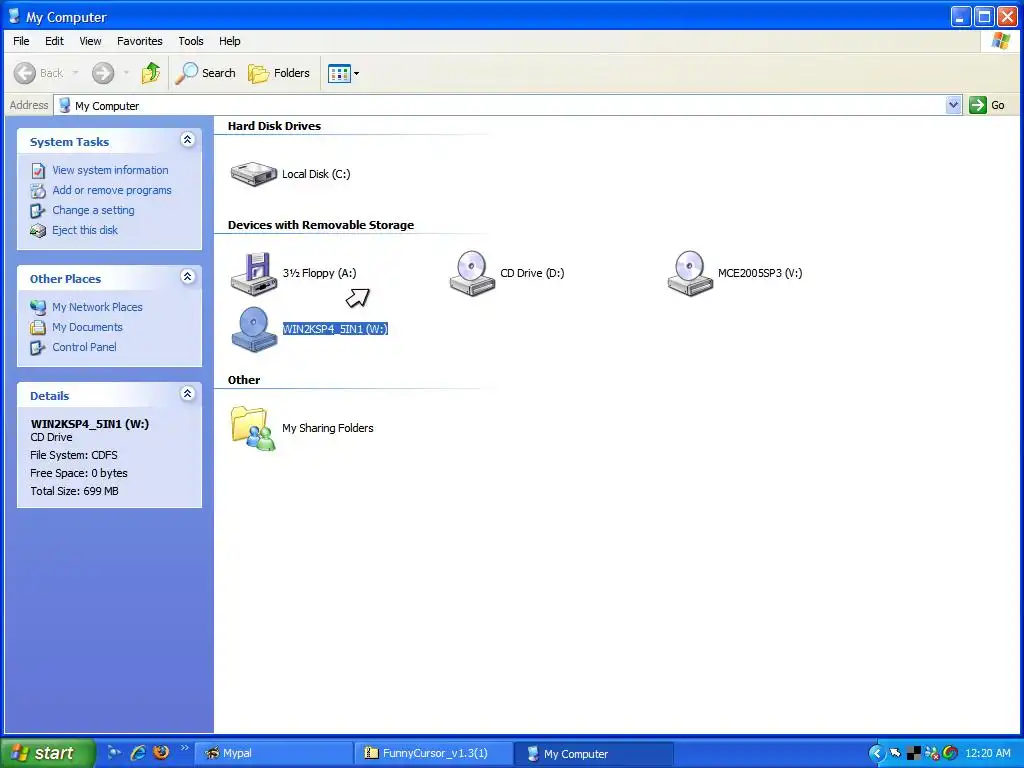
Task: Open Control Panel link
Action: coord(84,347)
